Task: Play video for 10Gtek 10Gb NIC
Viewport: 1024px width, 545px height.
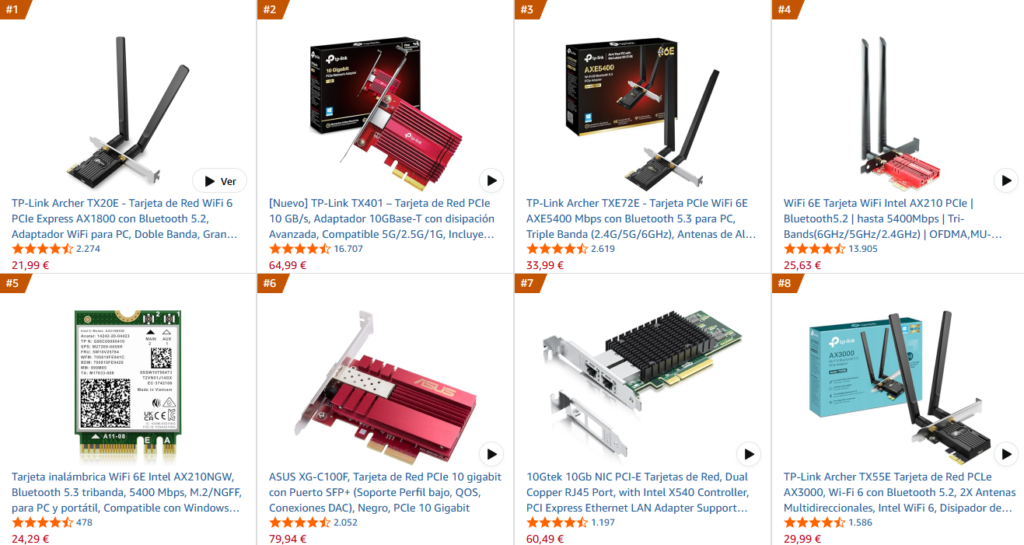Action: 748,454
